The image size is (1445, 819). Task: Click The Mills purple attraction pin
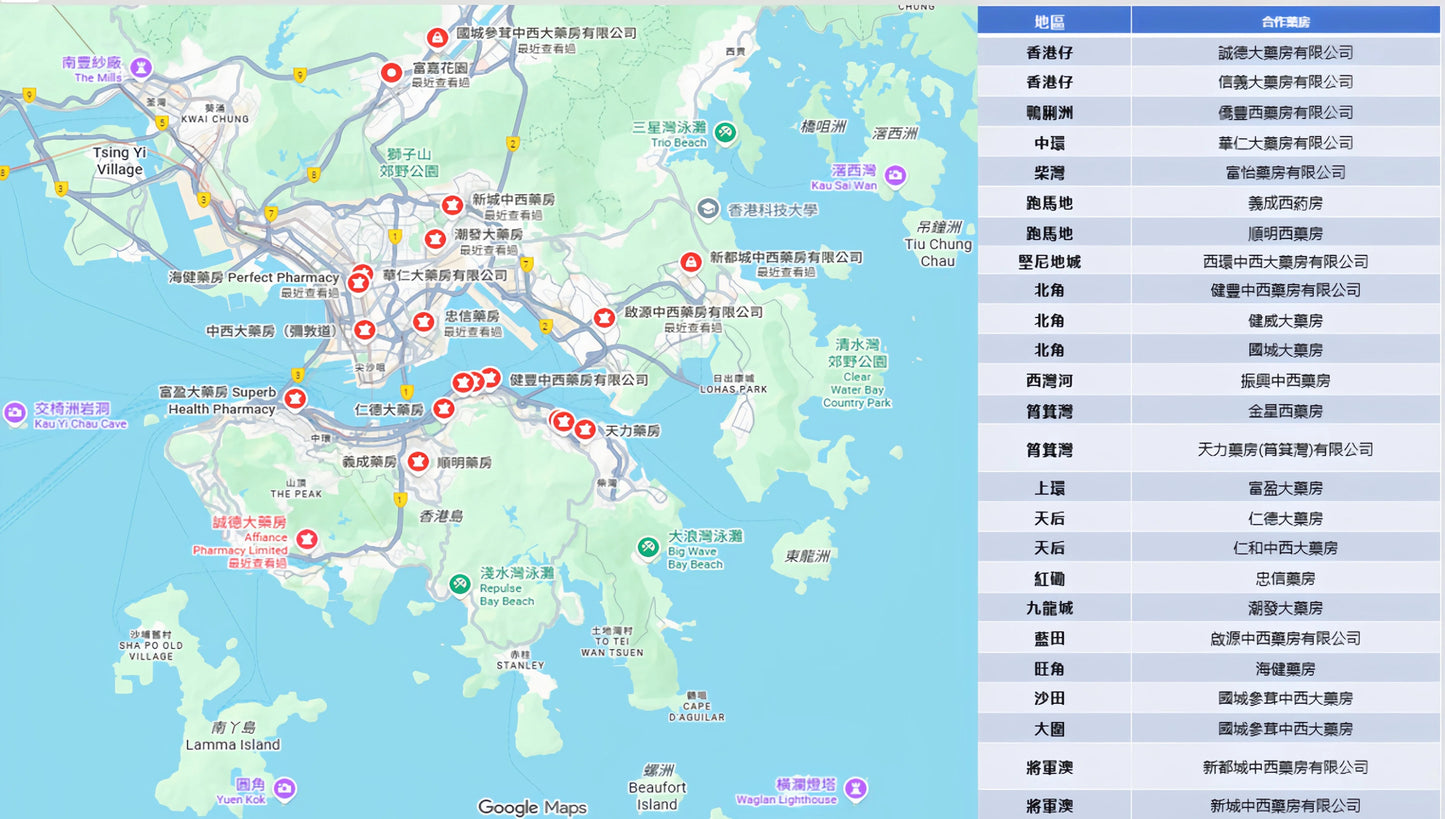[142, 68]
